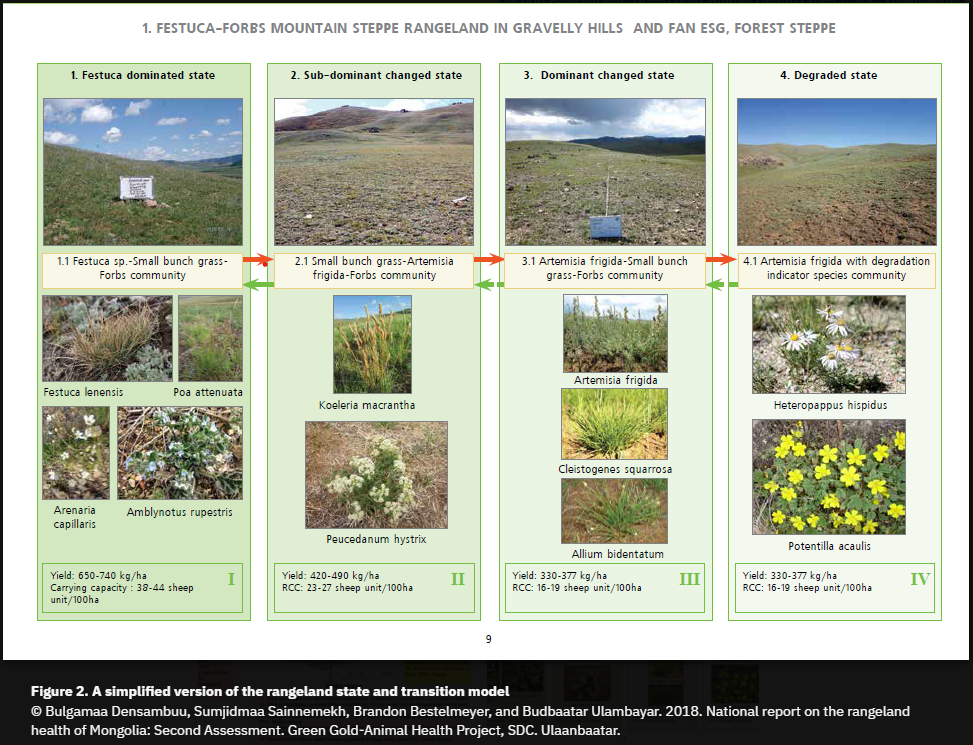The height and width of the screenshot is (745, 973).
Task: Click the Festuca lenensis grass photo
Action: (107, 338)
